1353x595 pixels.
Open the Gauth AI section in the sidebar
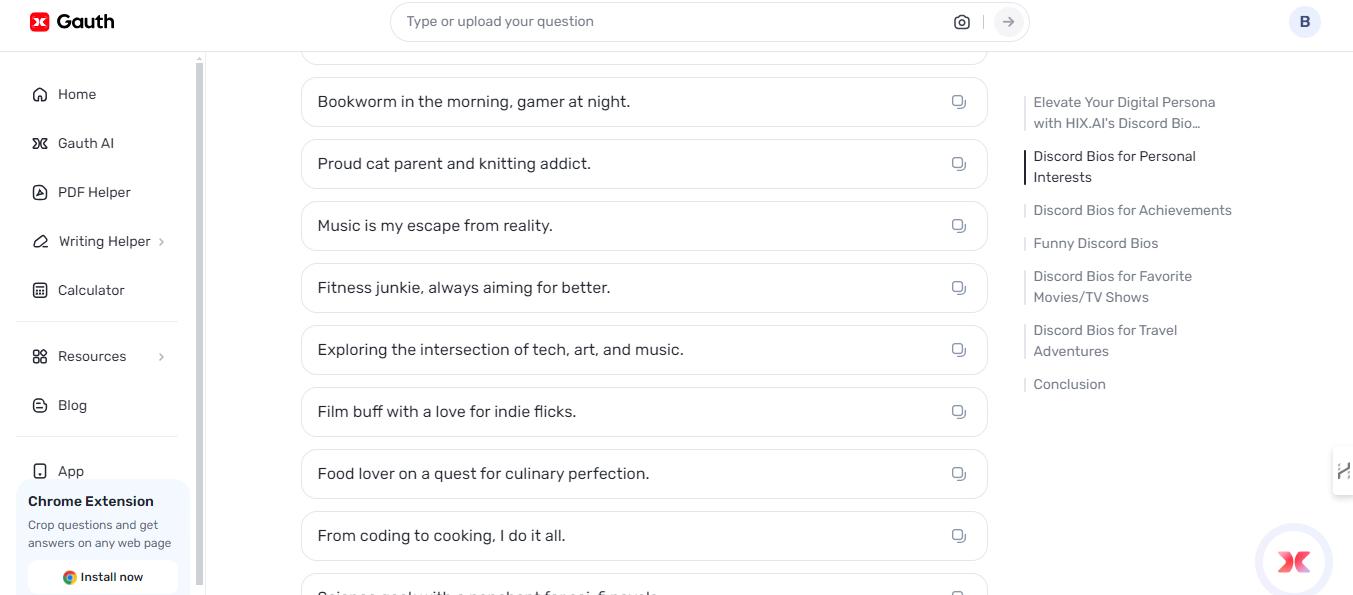(x=83, y=143)
